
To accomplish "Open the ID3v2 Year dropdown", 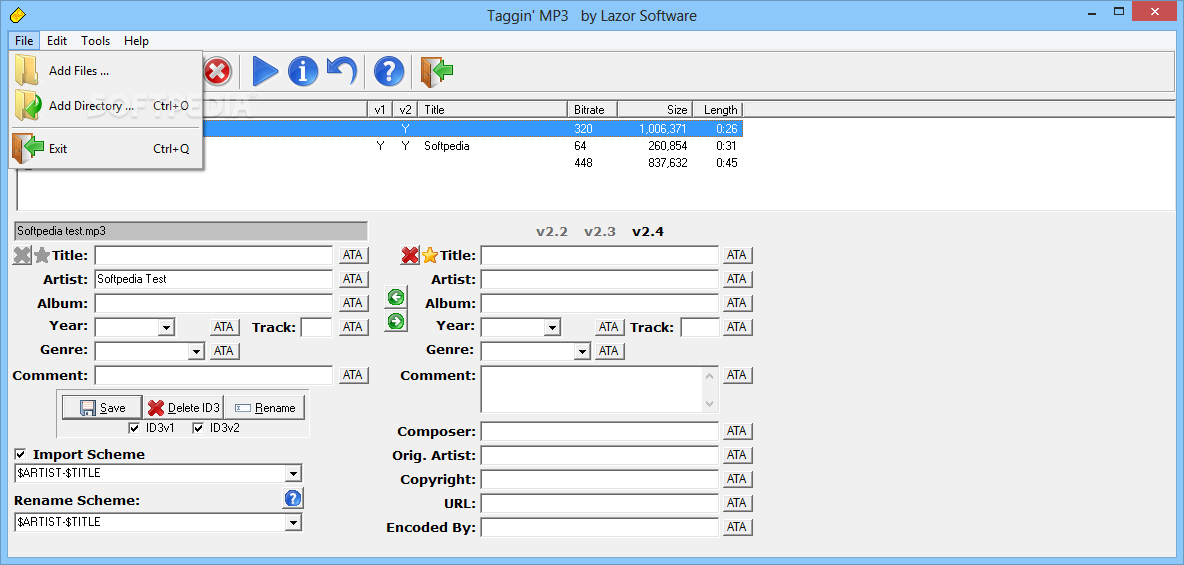I will (552, 327).
